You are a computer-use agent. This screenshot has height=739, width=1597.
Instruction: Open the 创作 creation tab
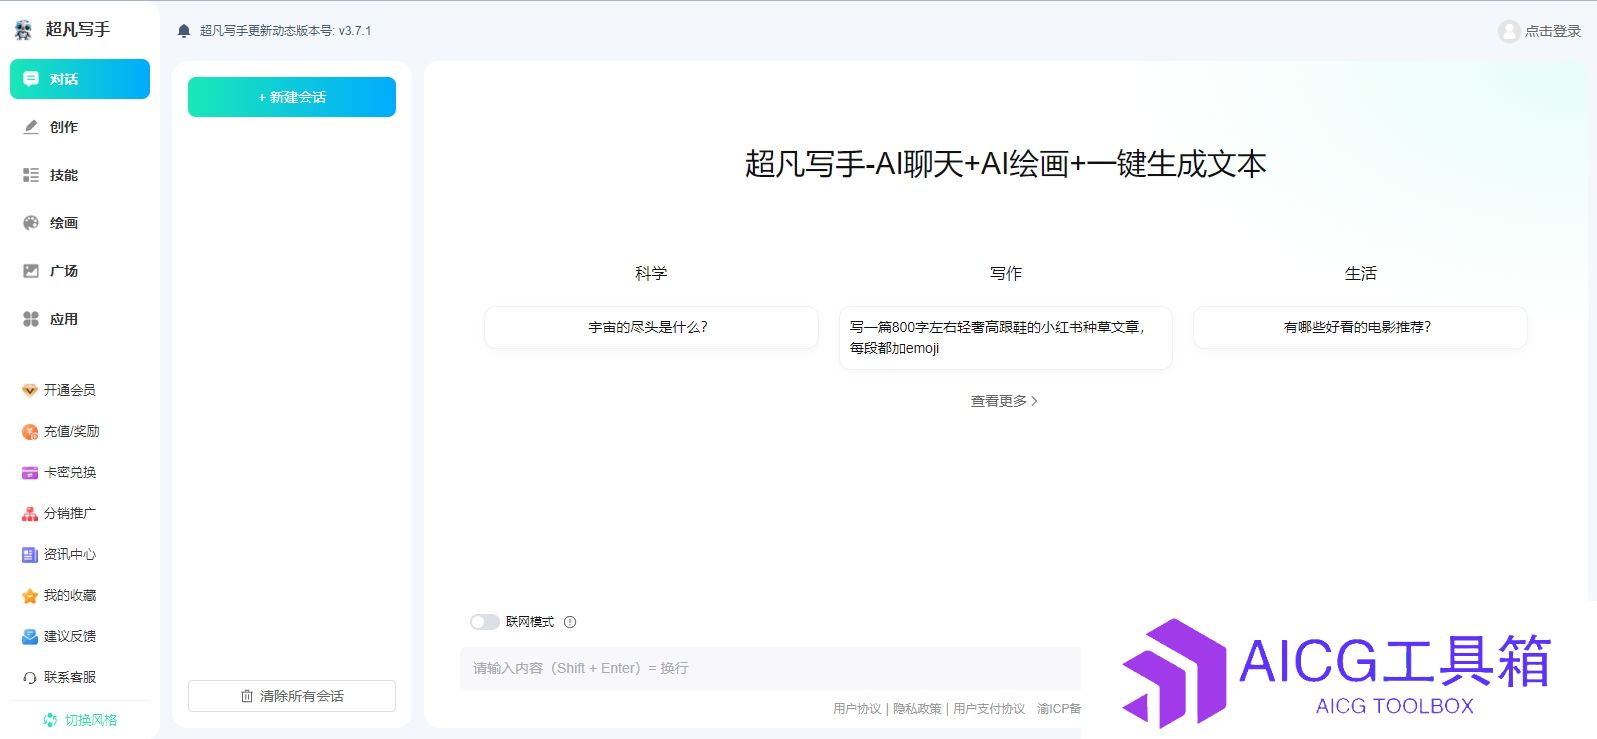point(80,127)
